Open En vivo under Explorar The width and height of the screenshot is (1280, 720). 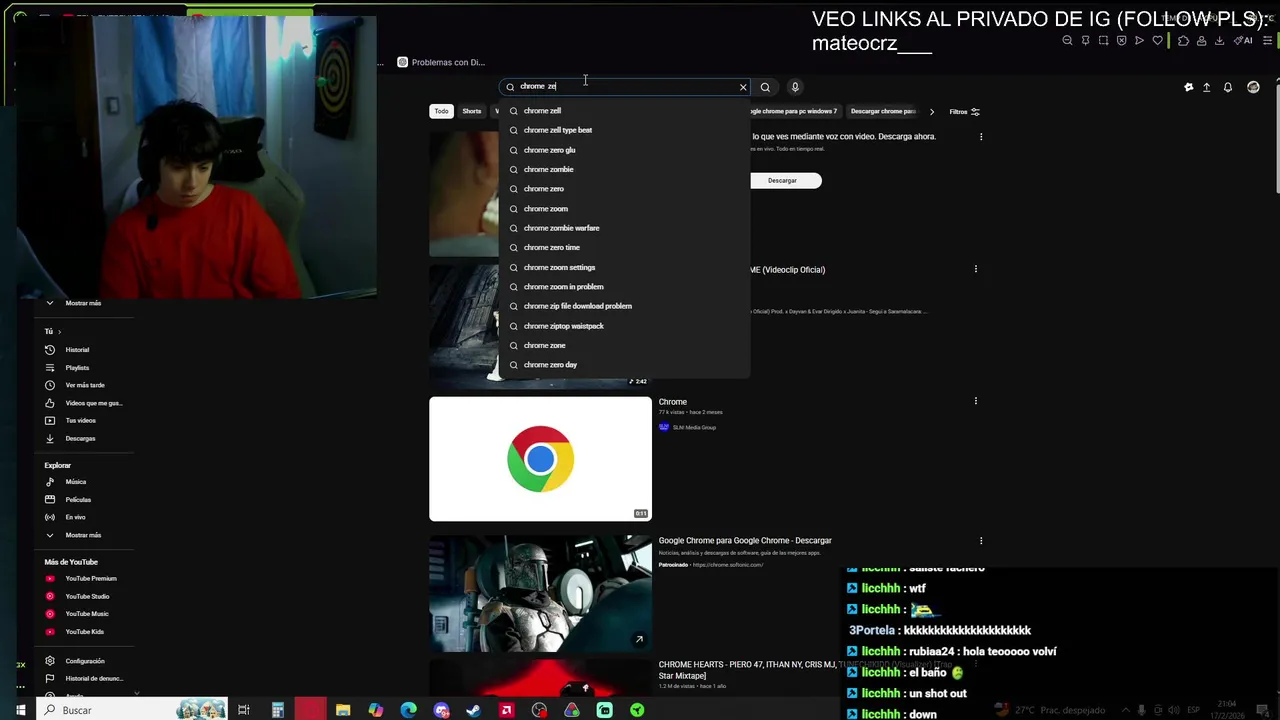(x=75, y=517)
